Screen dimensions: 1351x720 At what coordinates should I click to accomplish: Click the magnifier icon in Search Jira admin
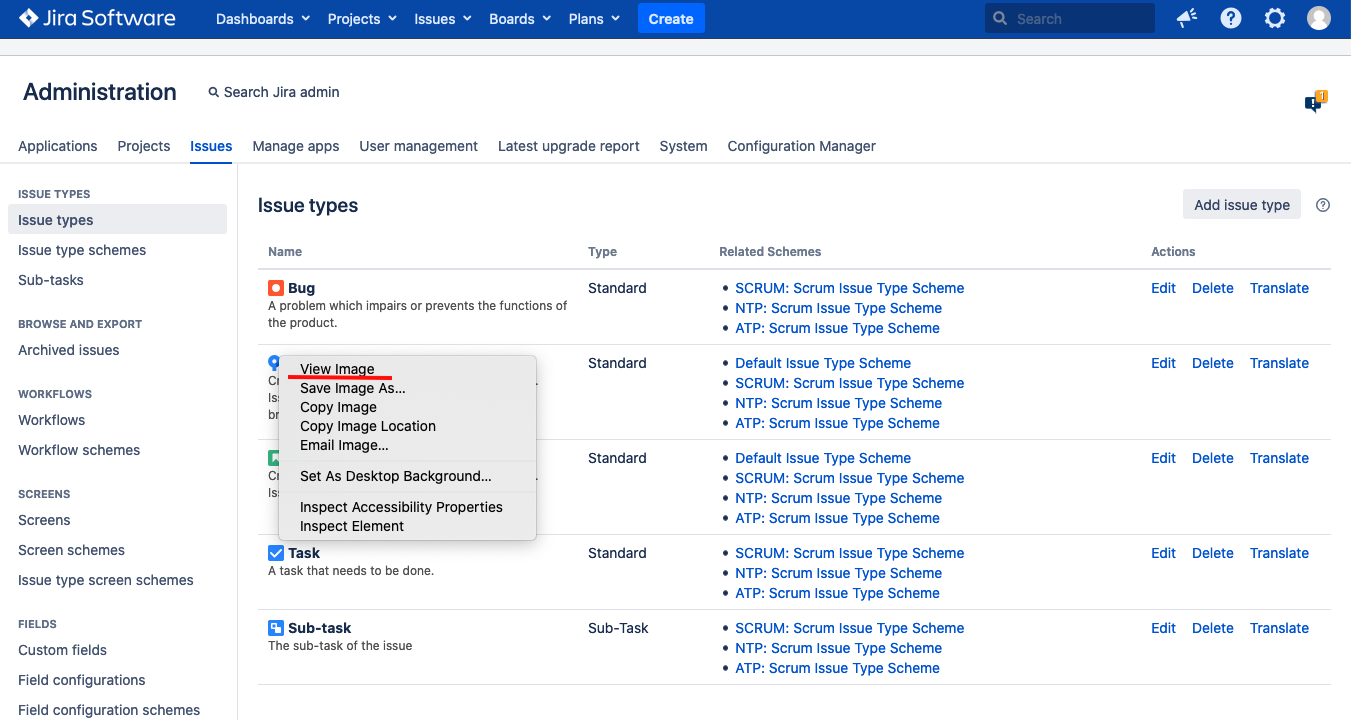213,92
